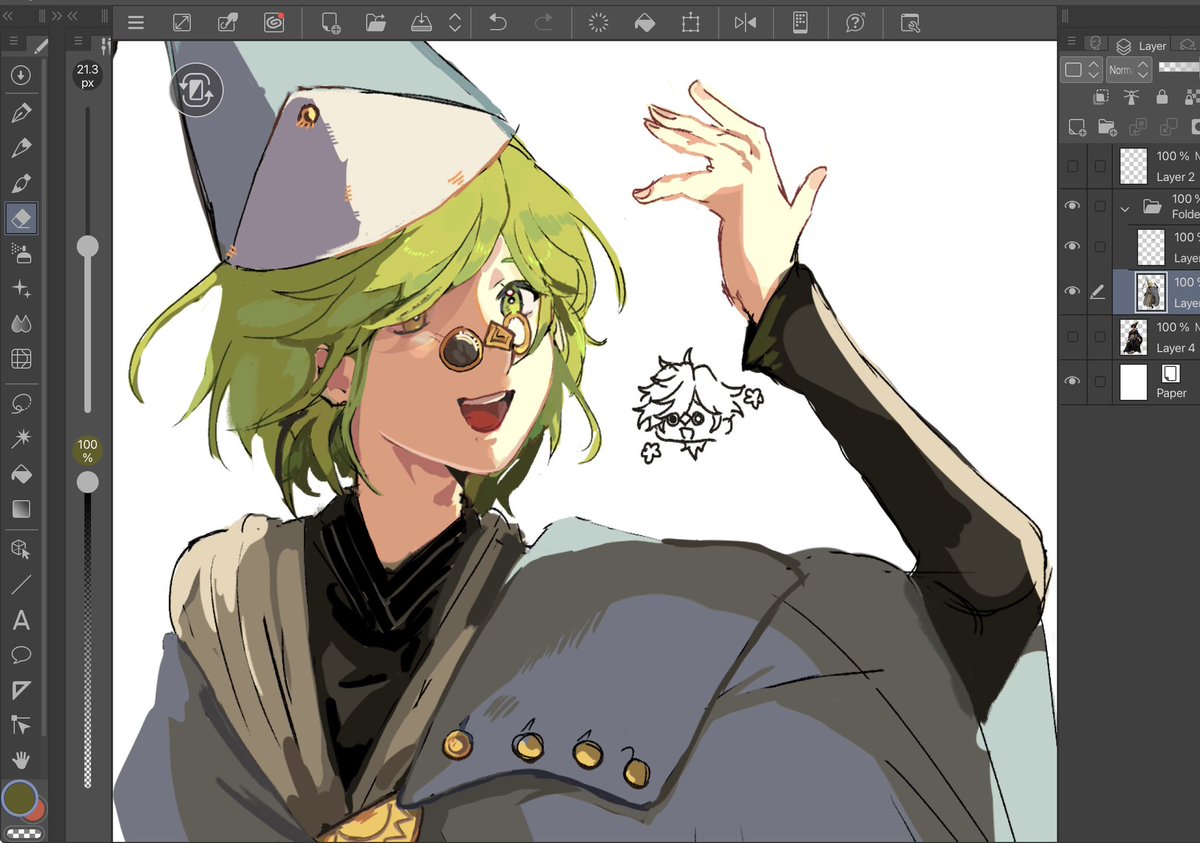Show Layer 2 by clicking its eye box
The image size is (1200, 843).
pos(1073,166)
